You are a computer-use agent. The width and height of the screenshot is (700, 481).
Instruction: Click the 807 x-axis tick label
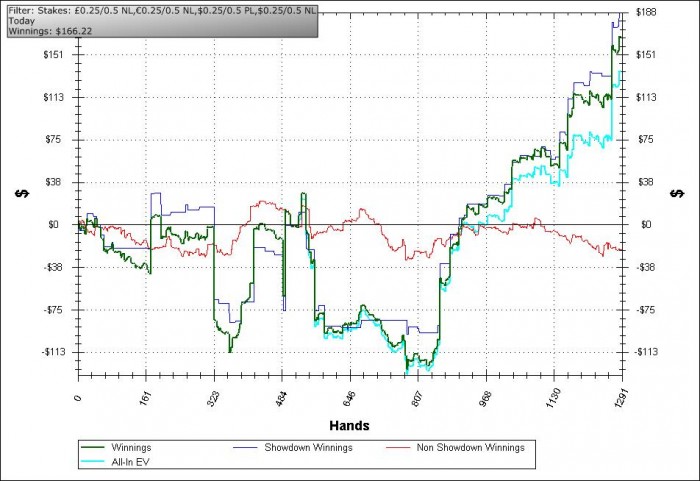417,398
